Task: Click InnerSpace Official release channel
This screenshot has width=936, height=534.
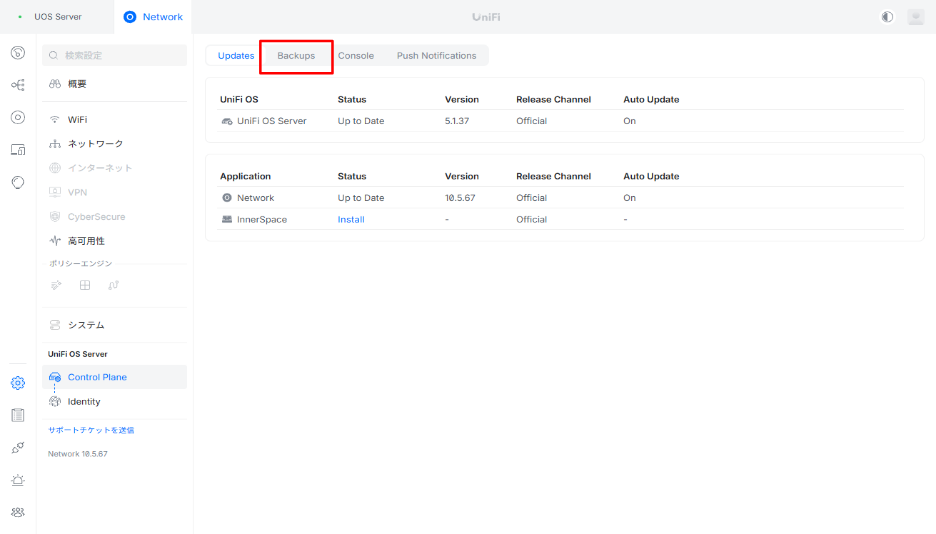Action: 531,220
